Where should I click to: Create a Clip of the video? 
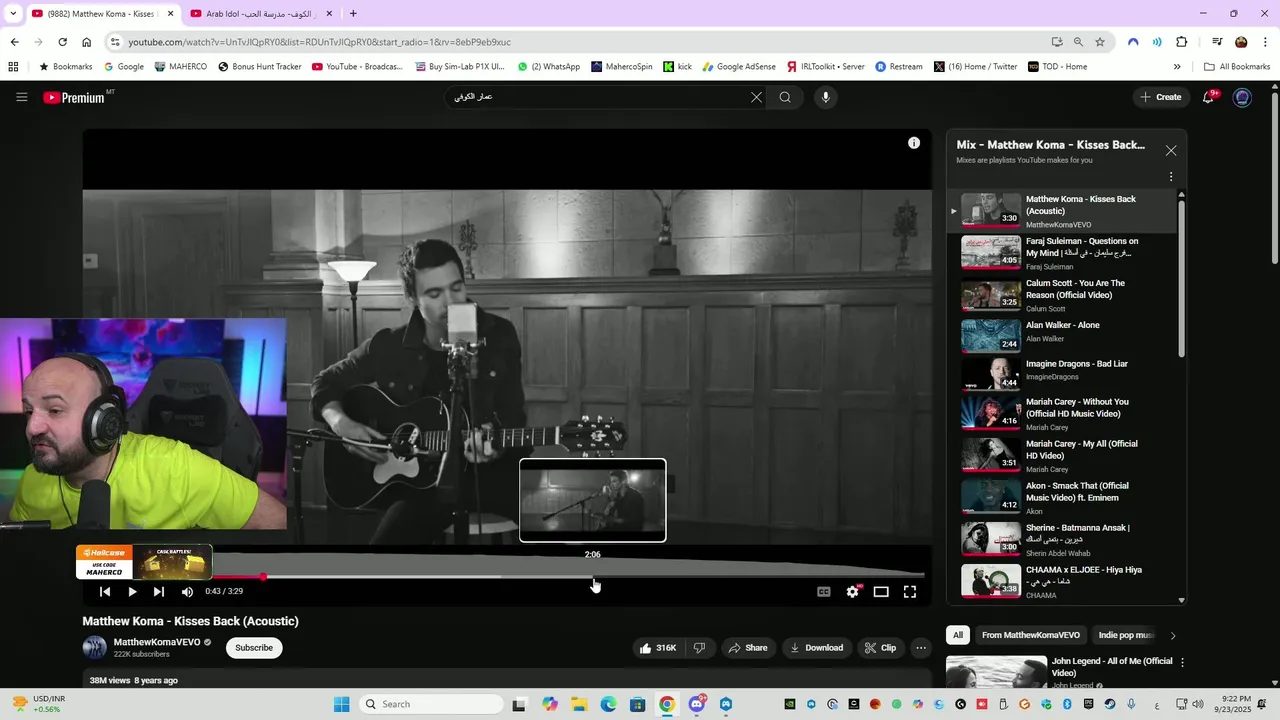[x=880, y=648]
